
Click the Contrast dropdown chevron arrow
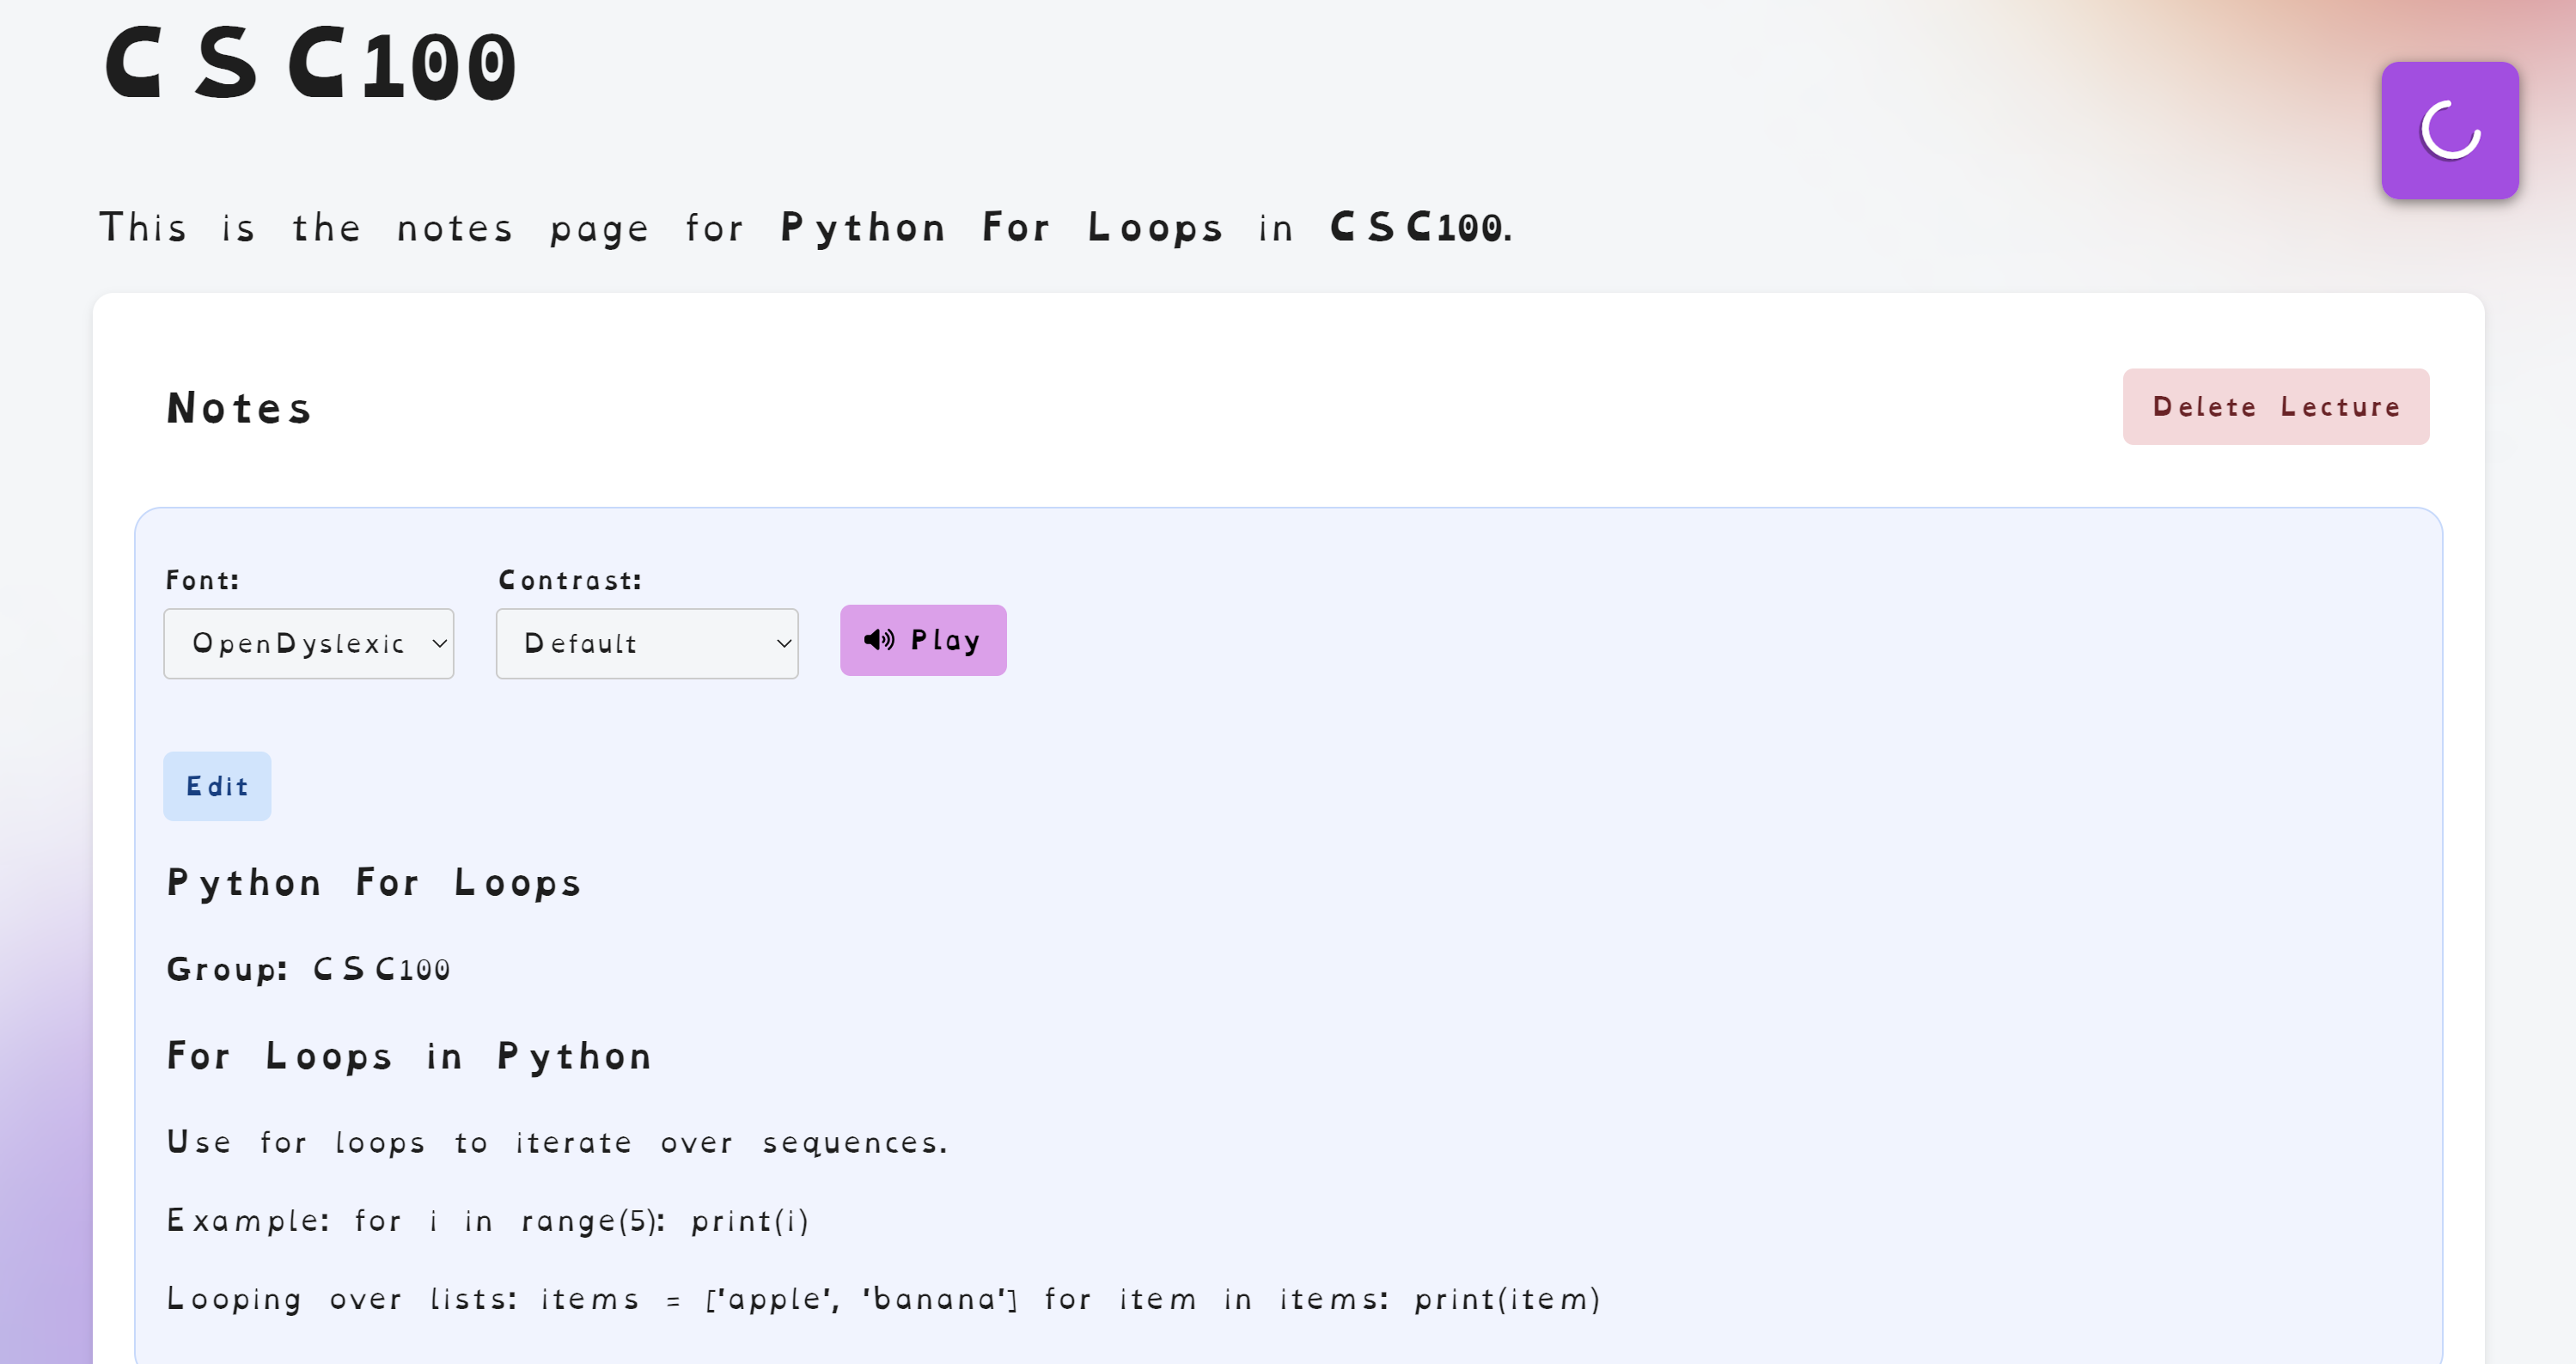coord(784,644)
